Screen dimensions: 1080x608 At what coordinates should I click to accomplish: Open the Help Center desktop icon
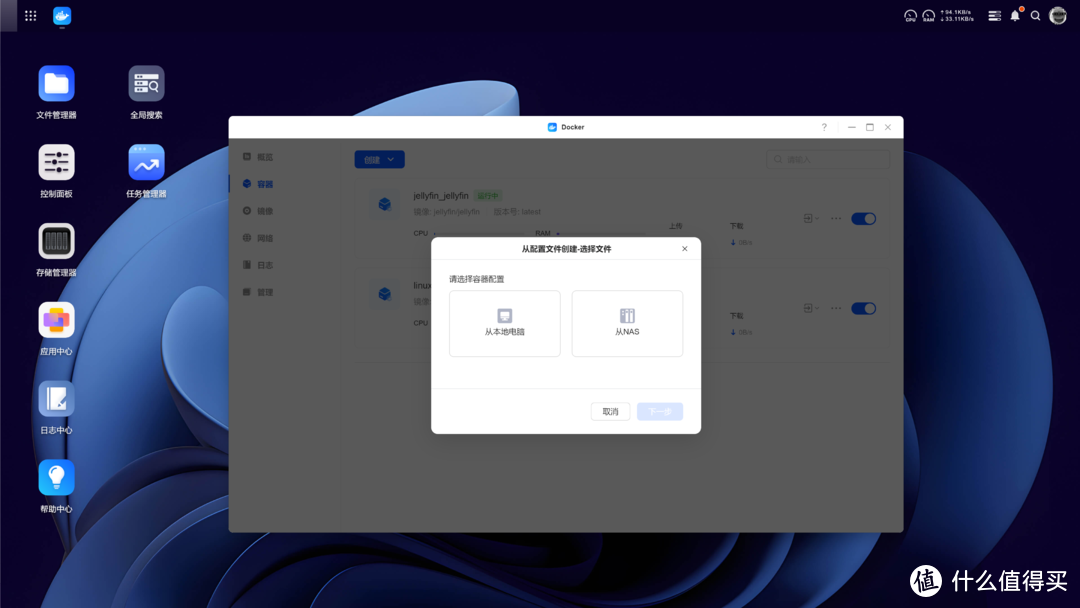pyautogui.click(x=56, y=478)
